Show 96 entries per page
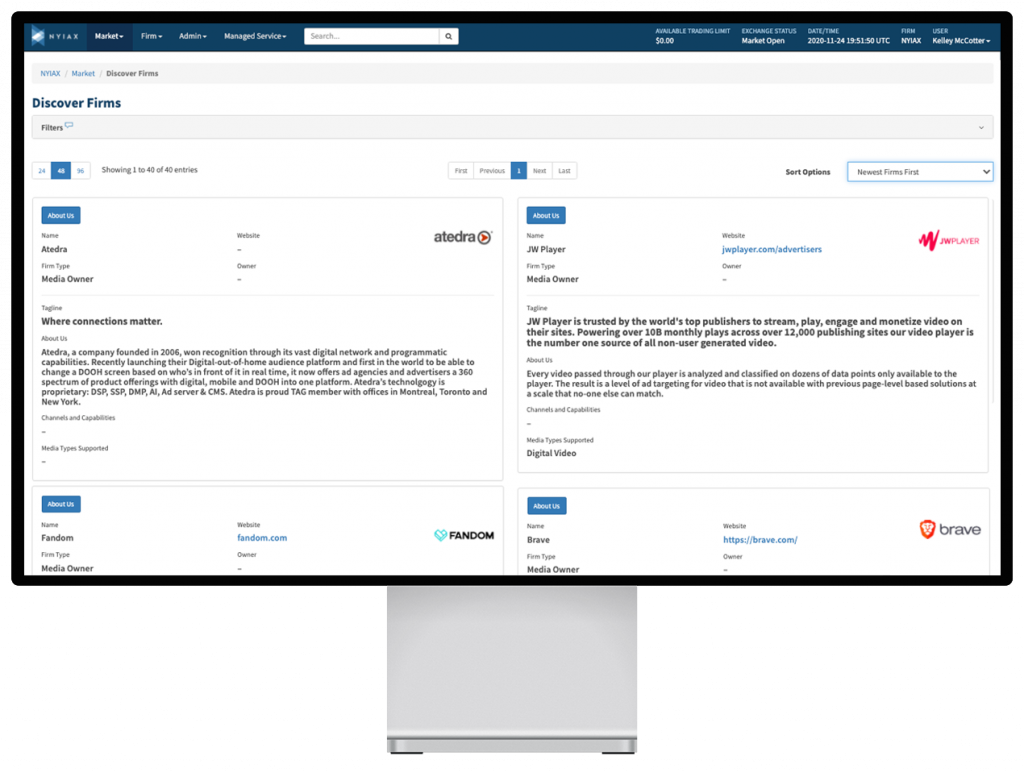 coord(80,170)
